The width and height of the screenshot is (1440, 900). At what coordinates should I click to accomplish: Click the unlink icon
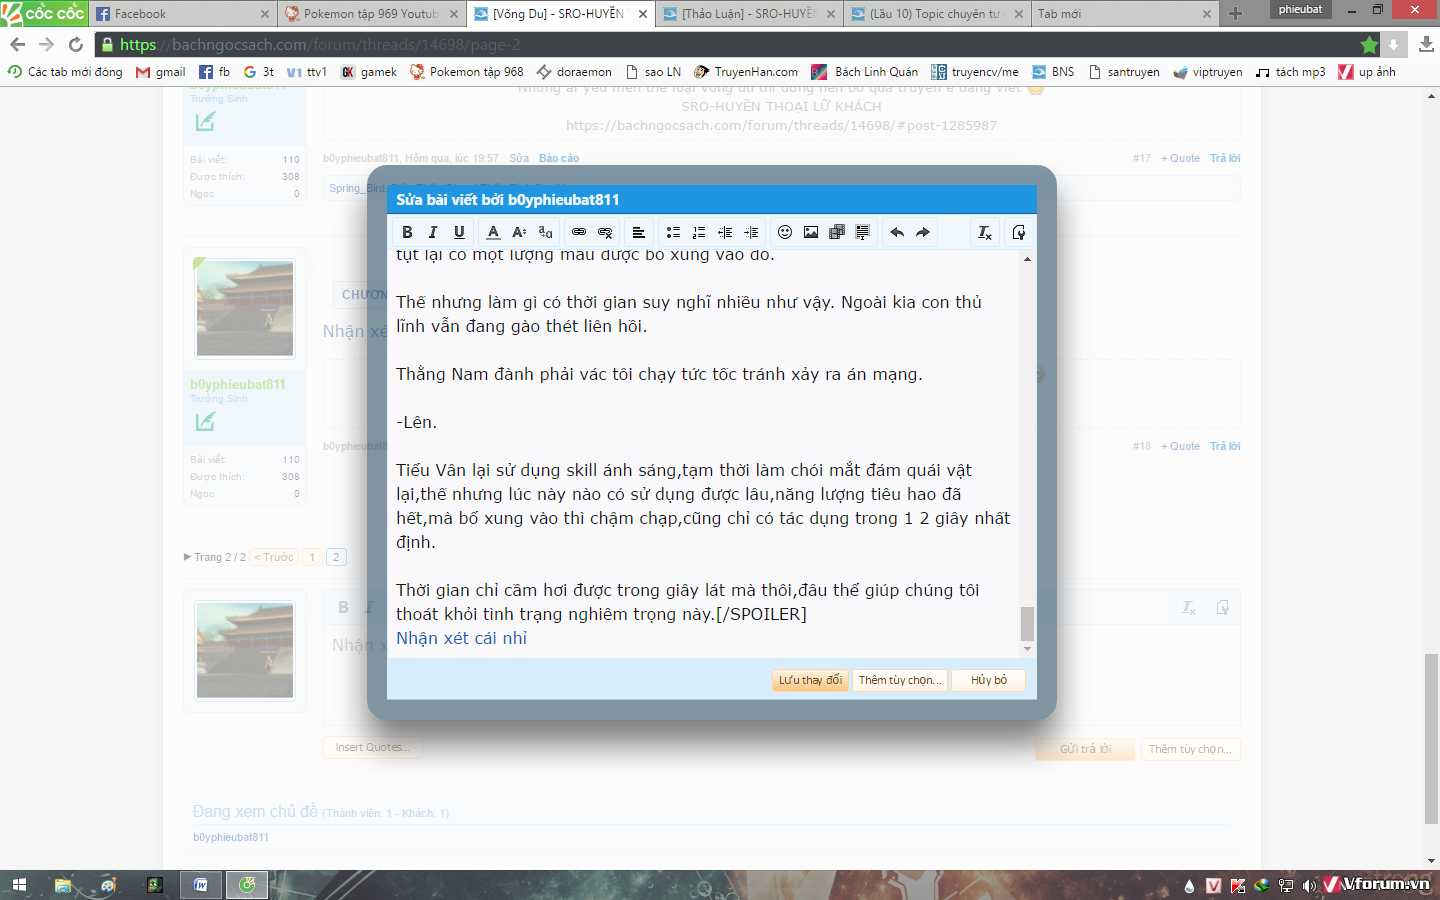pos(605,232)
